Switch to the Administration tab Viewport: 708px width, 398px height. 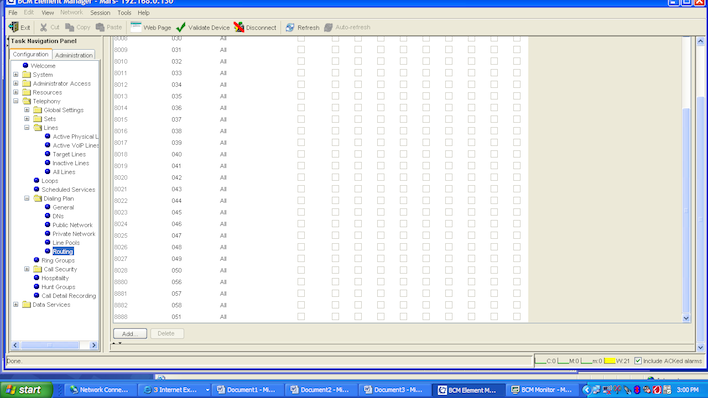click(x=74, y=55)
